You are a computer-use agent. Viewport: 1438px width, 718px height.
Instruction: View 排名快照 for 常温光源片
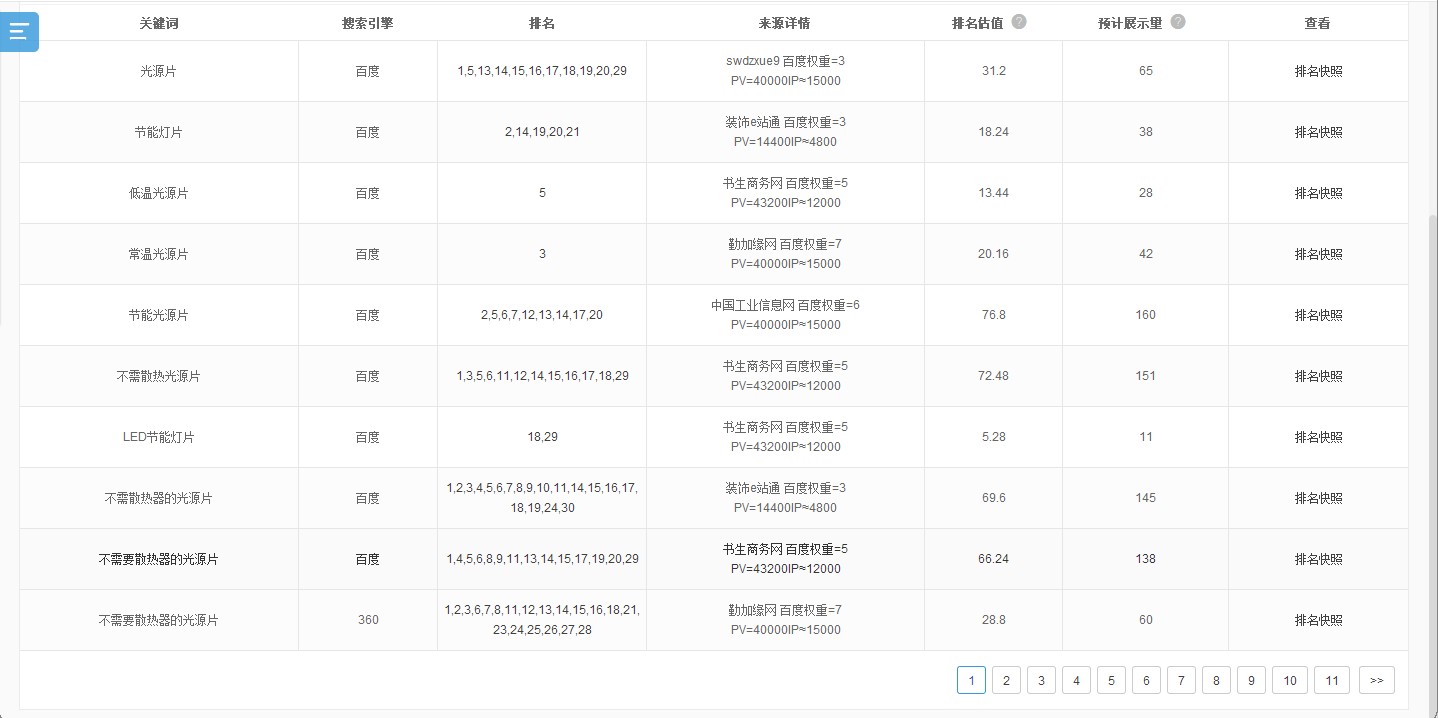click(x=1318, y=254)
